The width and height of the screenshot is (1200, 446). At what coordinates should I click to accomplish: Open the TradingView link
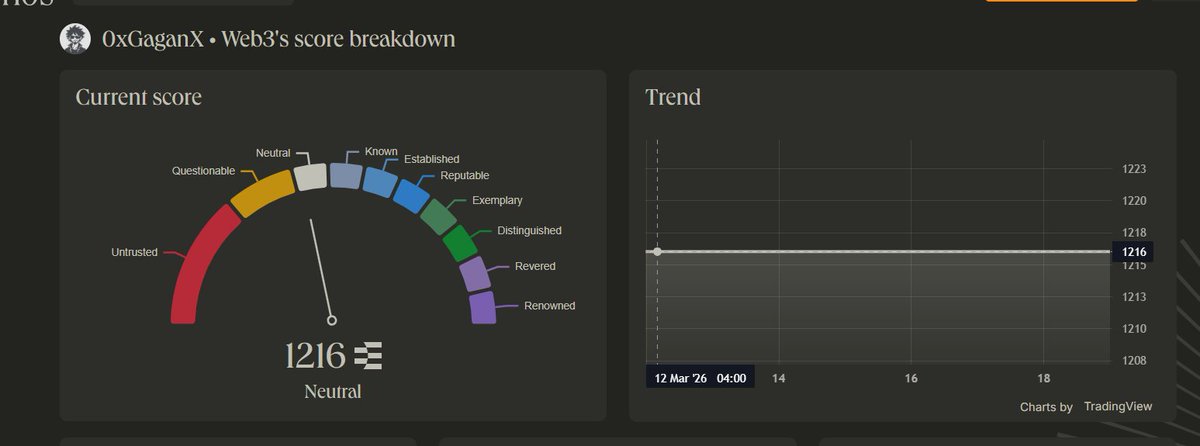click(x=1118, y=406)
